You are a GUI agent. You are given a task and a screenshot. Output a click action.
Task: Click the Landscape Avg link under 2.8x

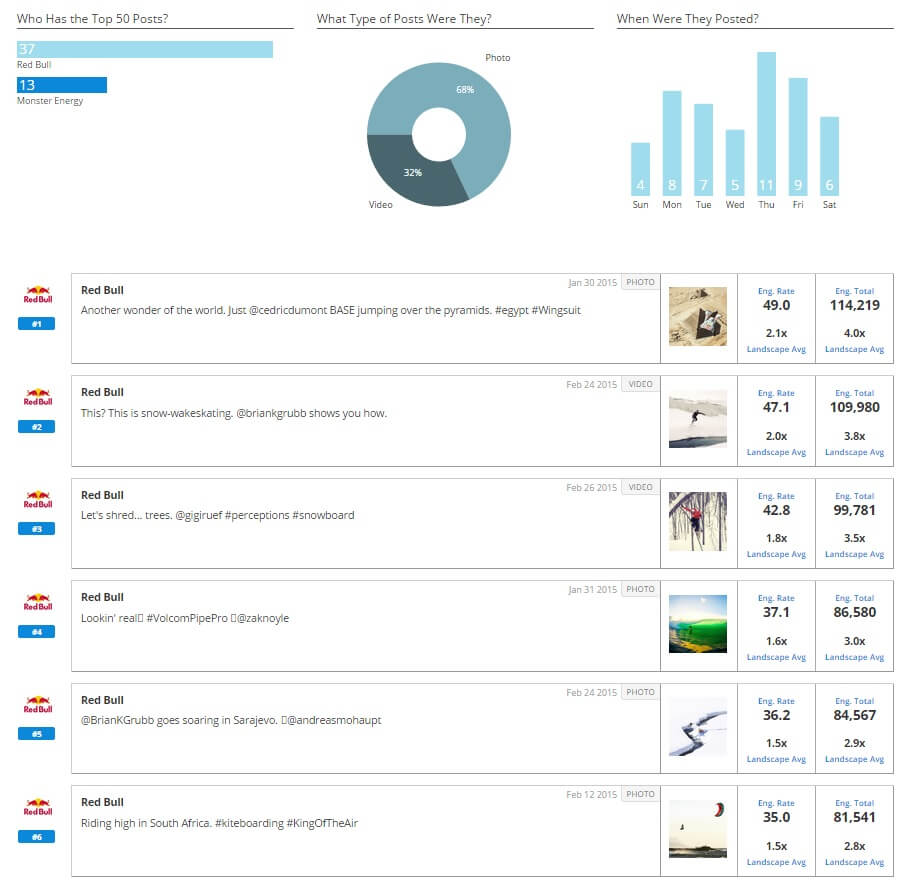(854, 862)
